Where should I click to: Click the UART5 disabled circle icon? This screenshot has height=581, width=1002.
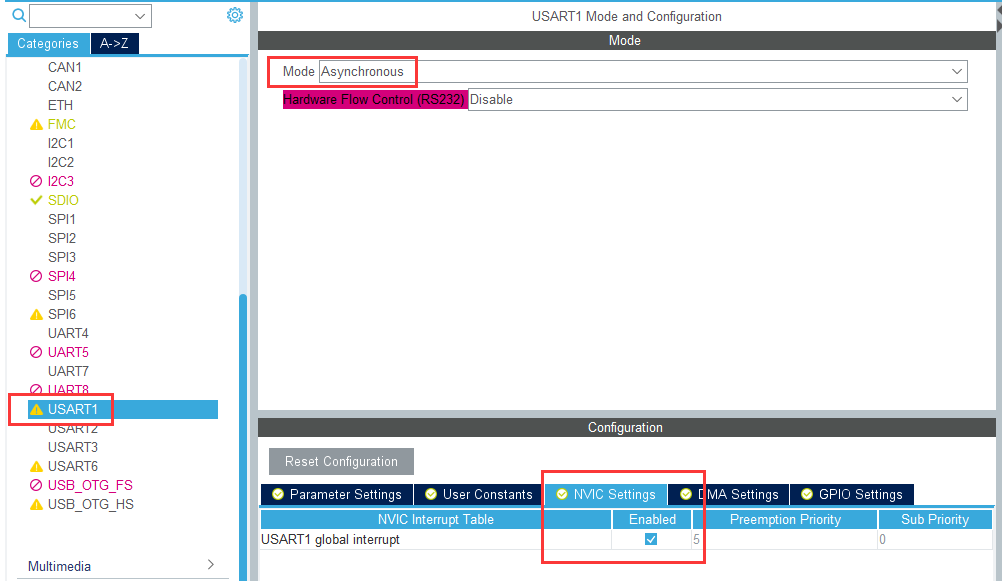36,352
